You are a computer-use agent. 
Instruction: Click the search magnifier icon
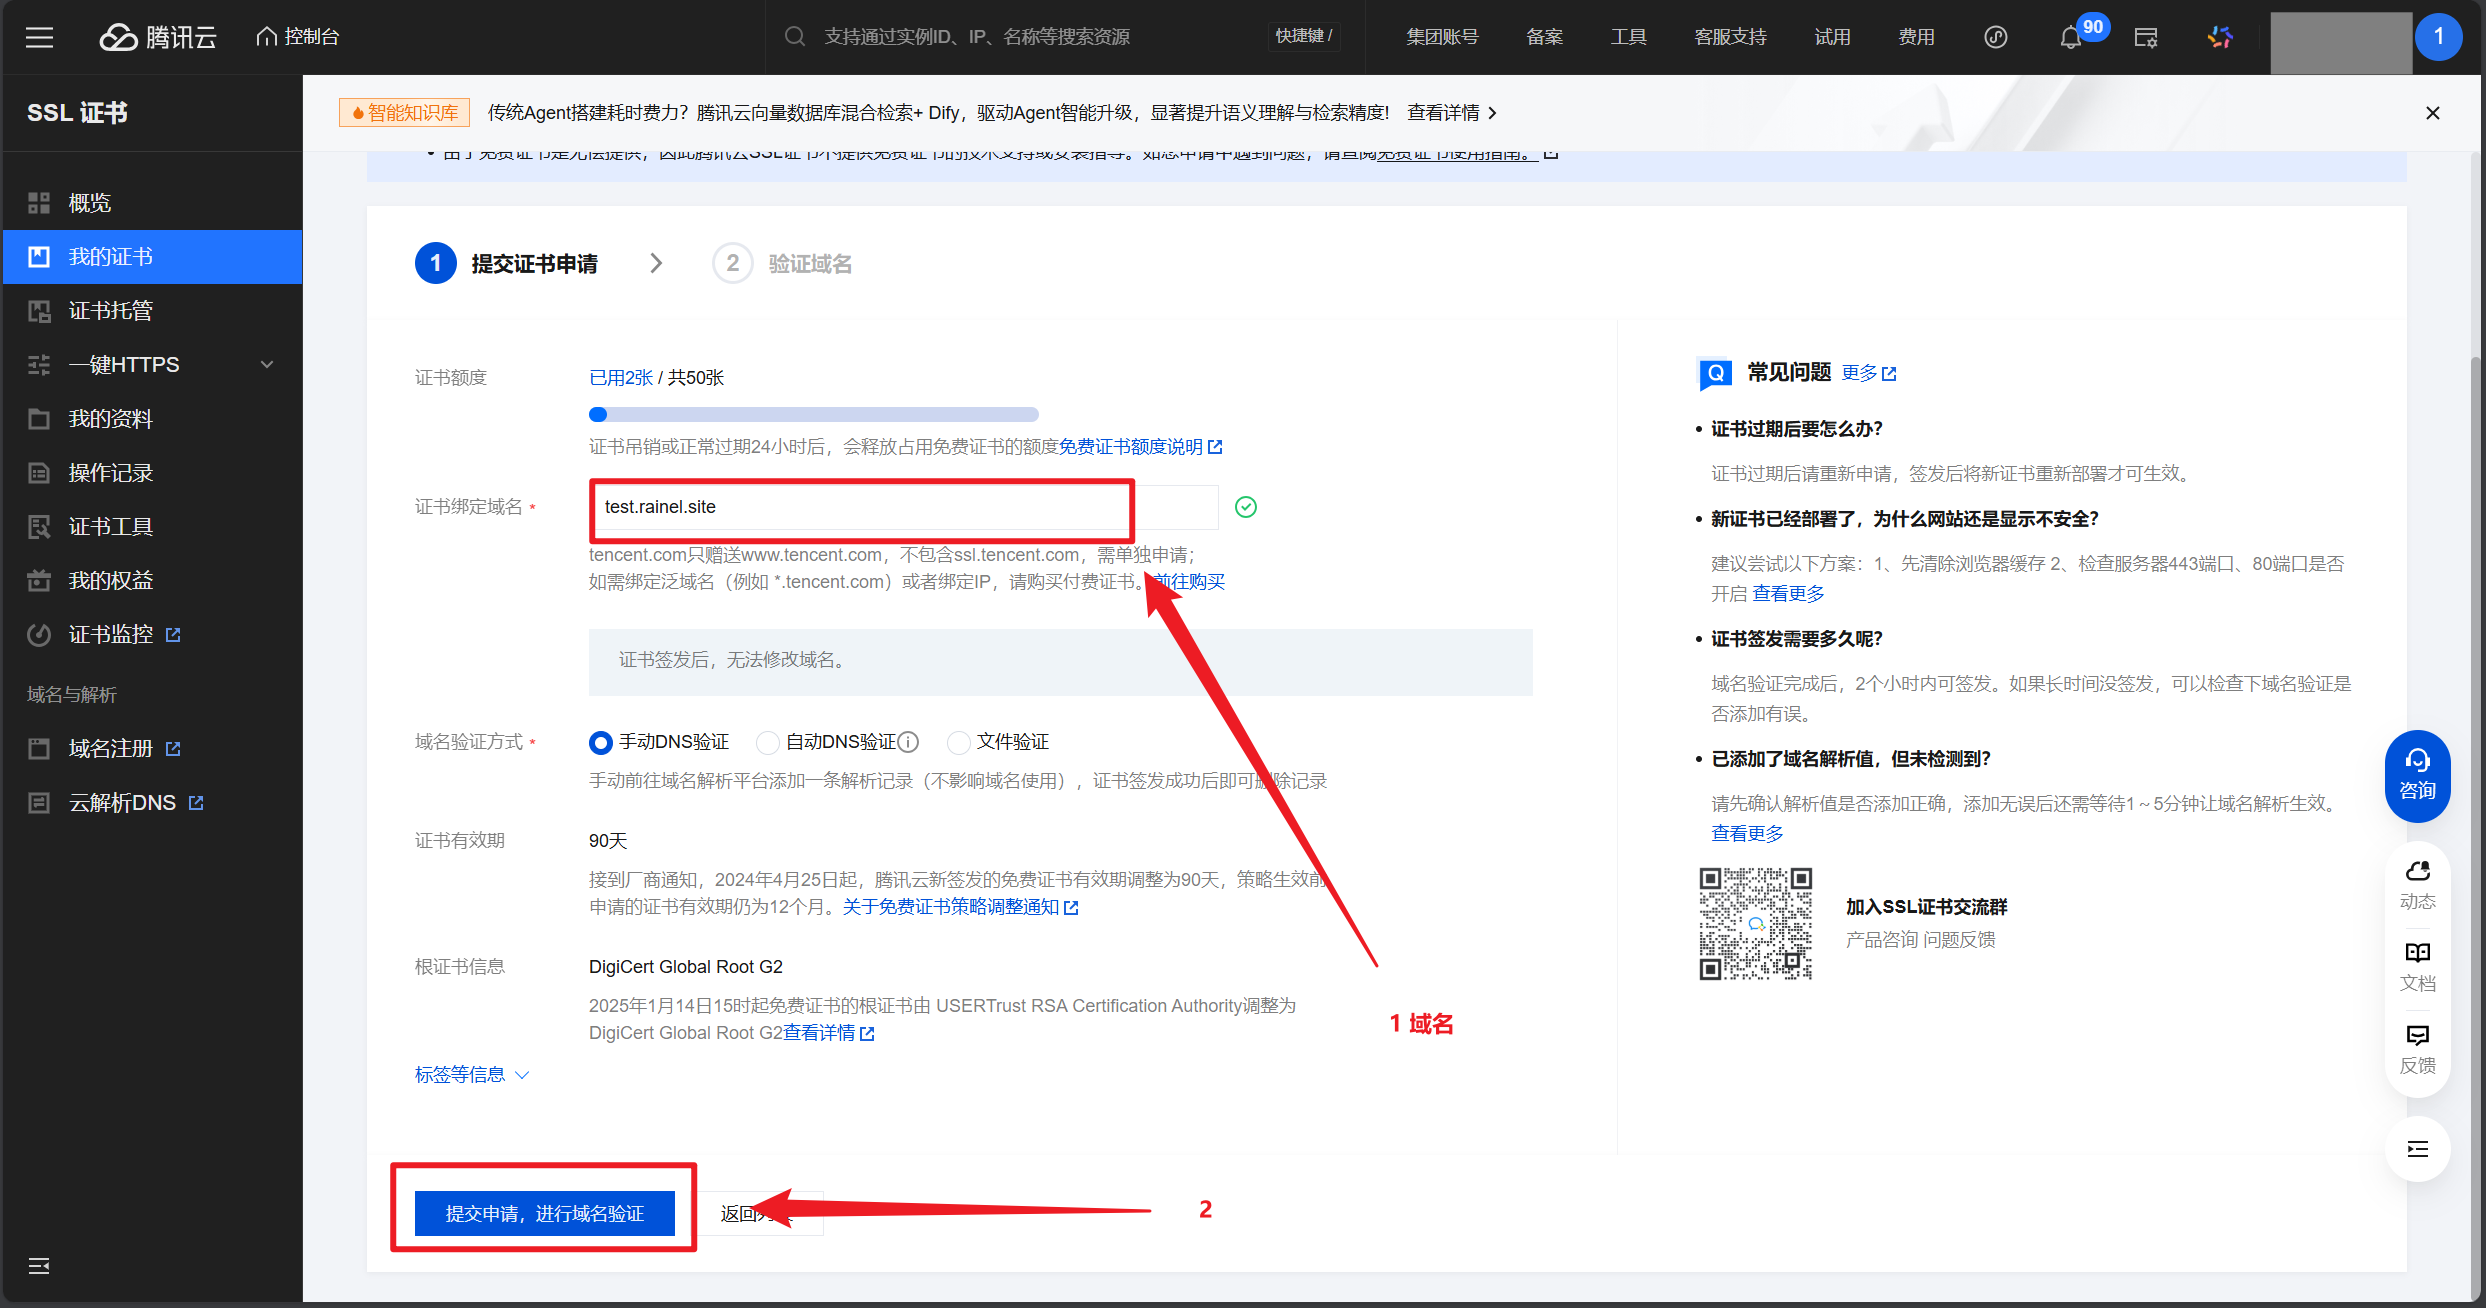click(795, 37)
